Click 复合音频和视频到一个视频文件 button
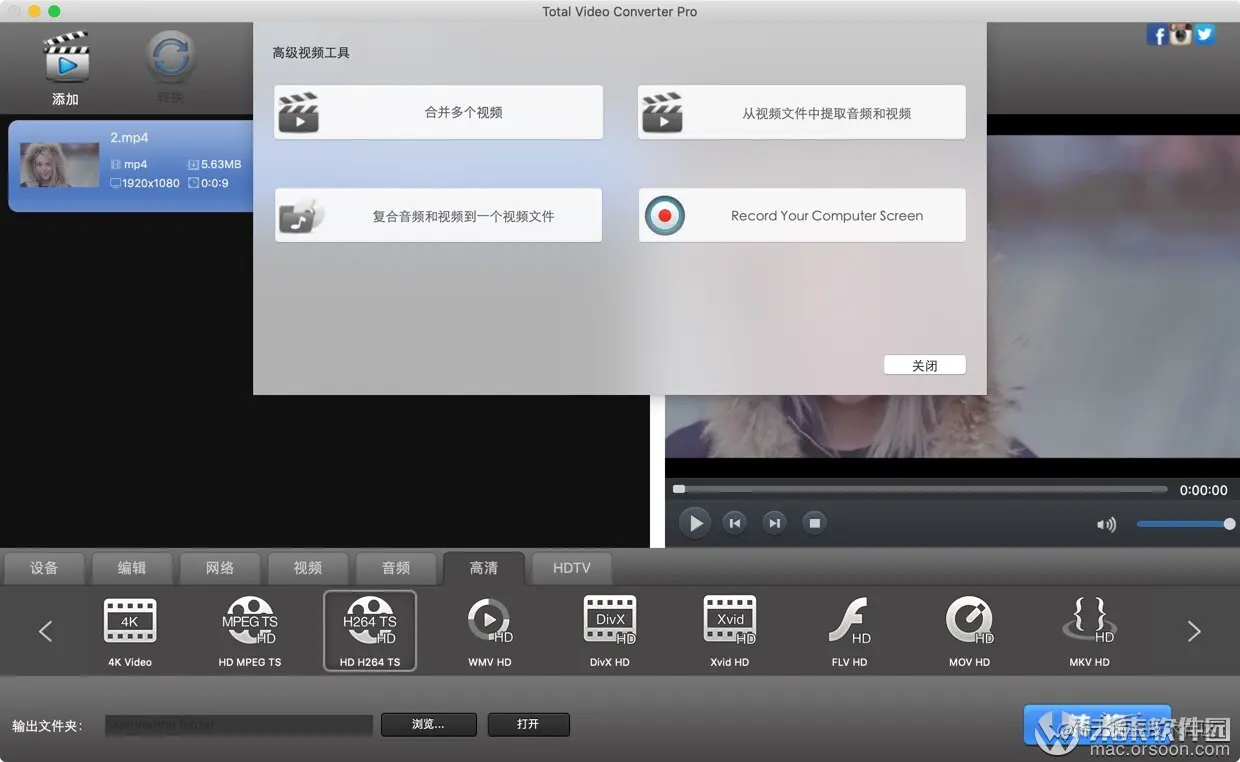The height and width of the screenshot is (762, 1240). coord(439,215)
